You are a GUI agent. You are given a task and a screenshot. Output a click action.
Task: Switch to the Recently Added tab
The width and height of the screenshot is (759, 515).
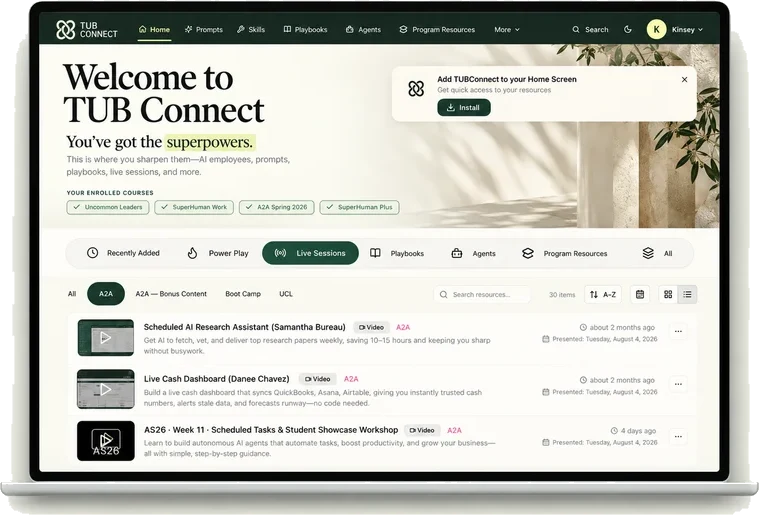(123, 253)
